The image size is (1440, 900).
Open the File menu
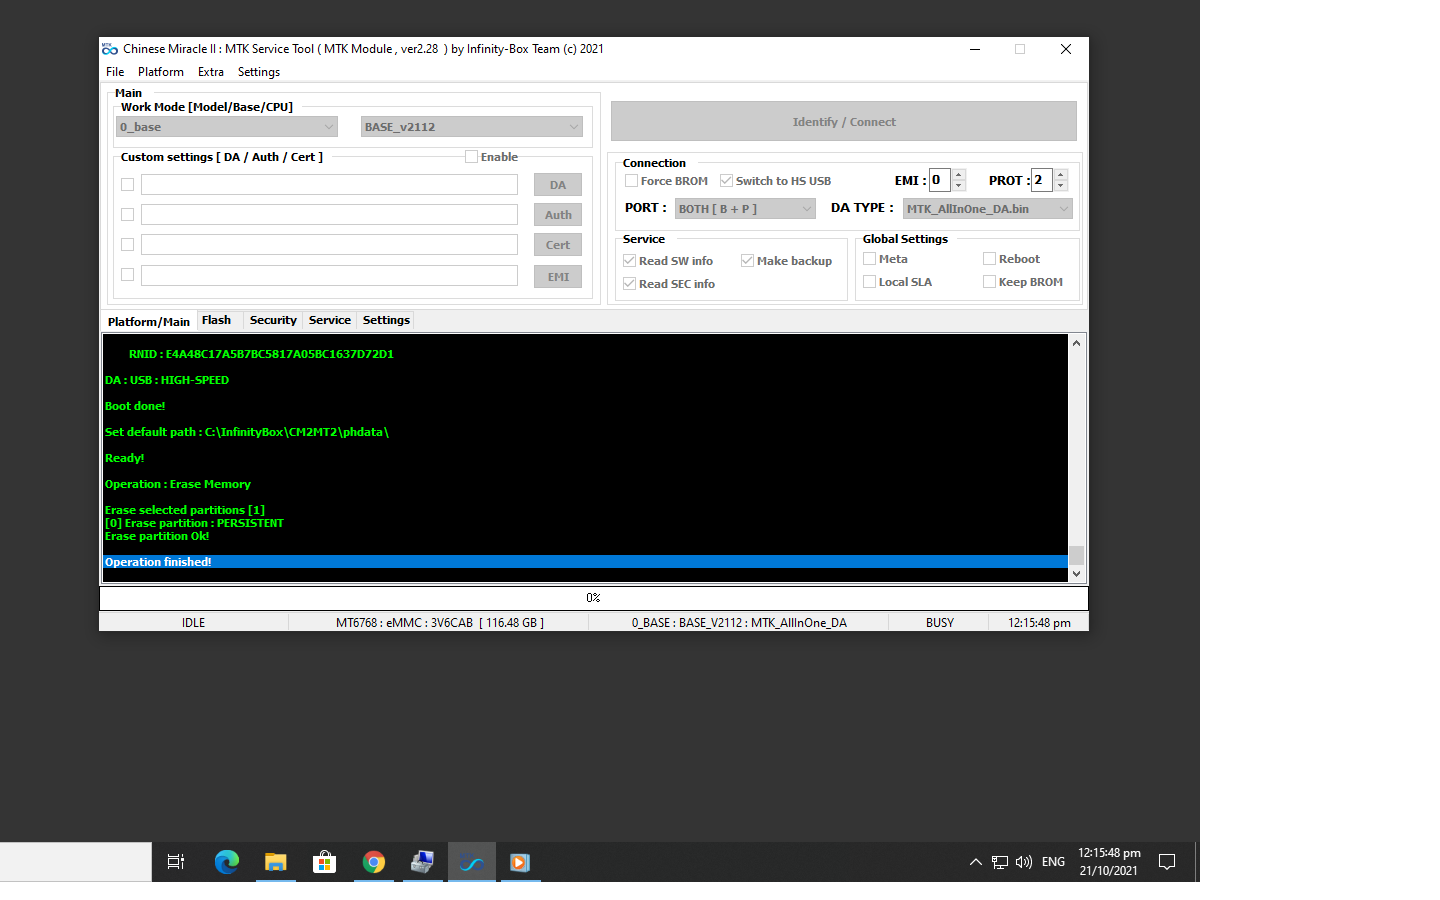coord(115,72)
